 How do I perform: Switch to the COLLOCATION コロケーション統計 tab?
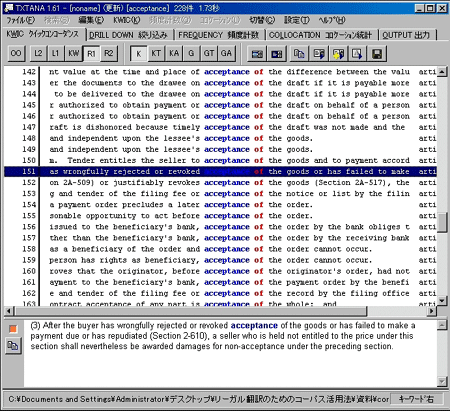pyautogui.click(x=321, y=35)
